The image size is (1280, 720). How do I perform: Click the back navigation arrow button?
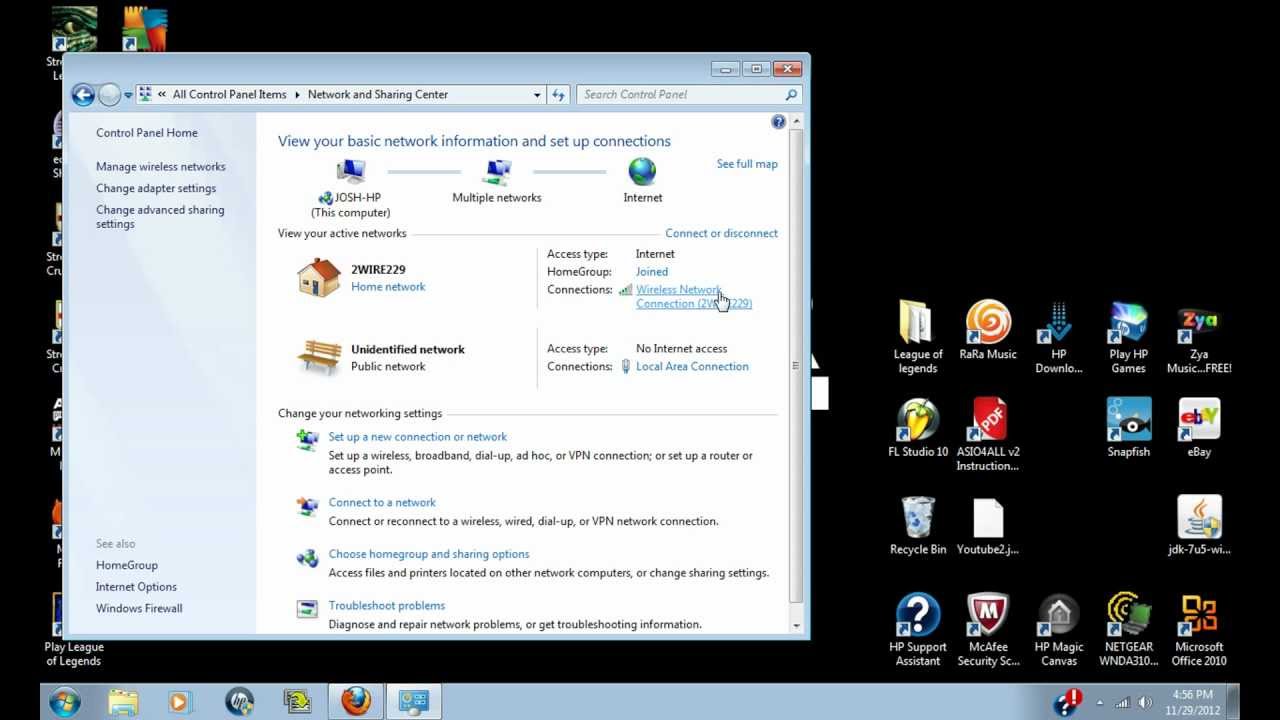tap(84, 95)
